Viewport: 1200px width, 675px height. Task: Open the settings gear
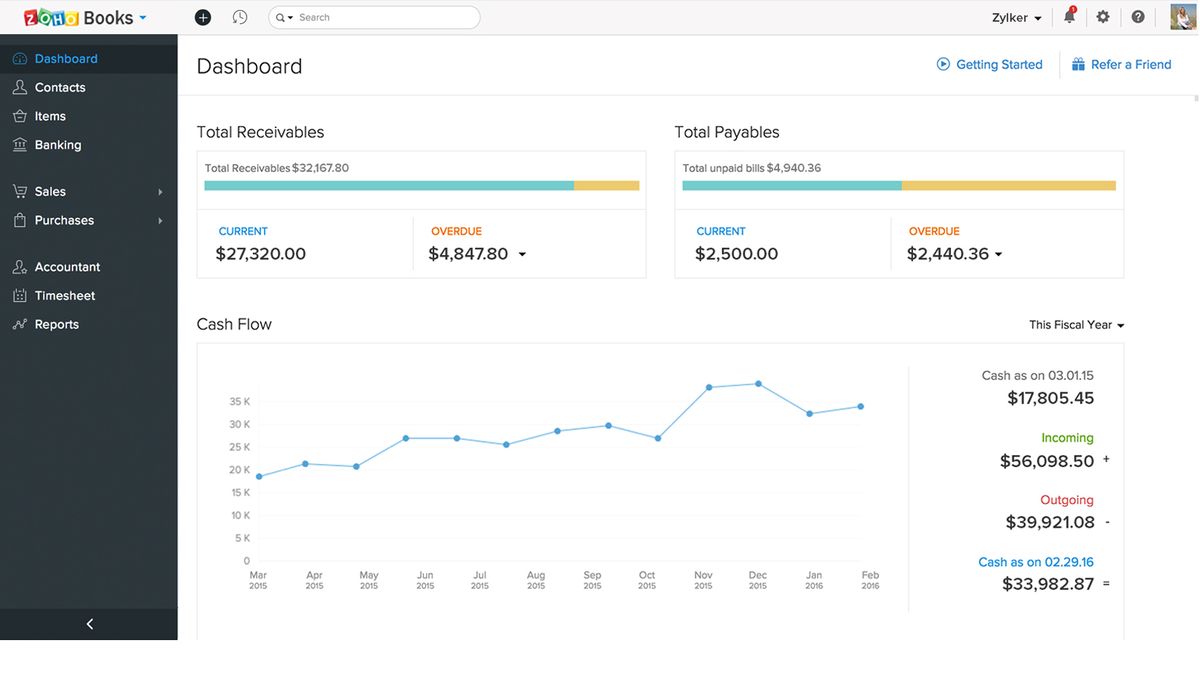pyautogui.click(x=1102, y=17)
